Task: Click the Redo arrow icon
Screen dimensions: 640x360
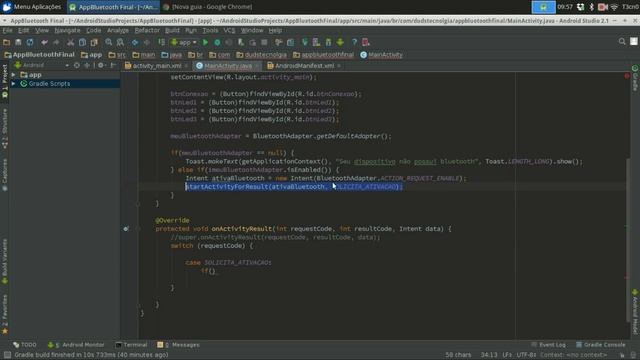Action: [56, 42]
